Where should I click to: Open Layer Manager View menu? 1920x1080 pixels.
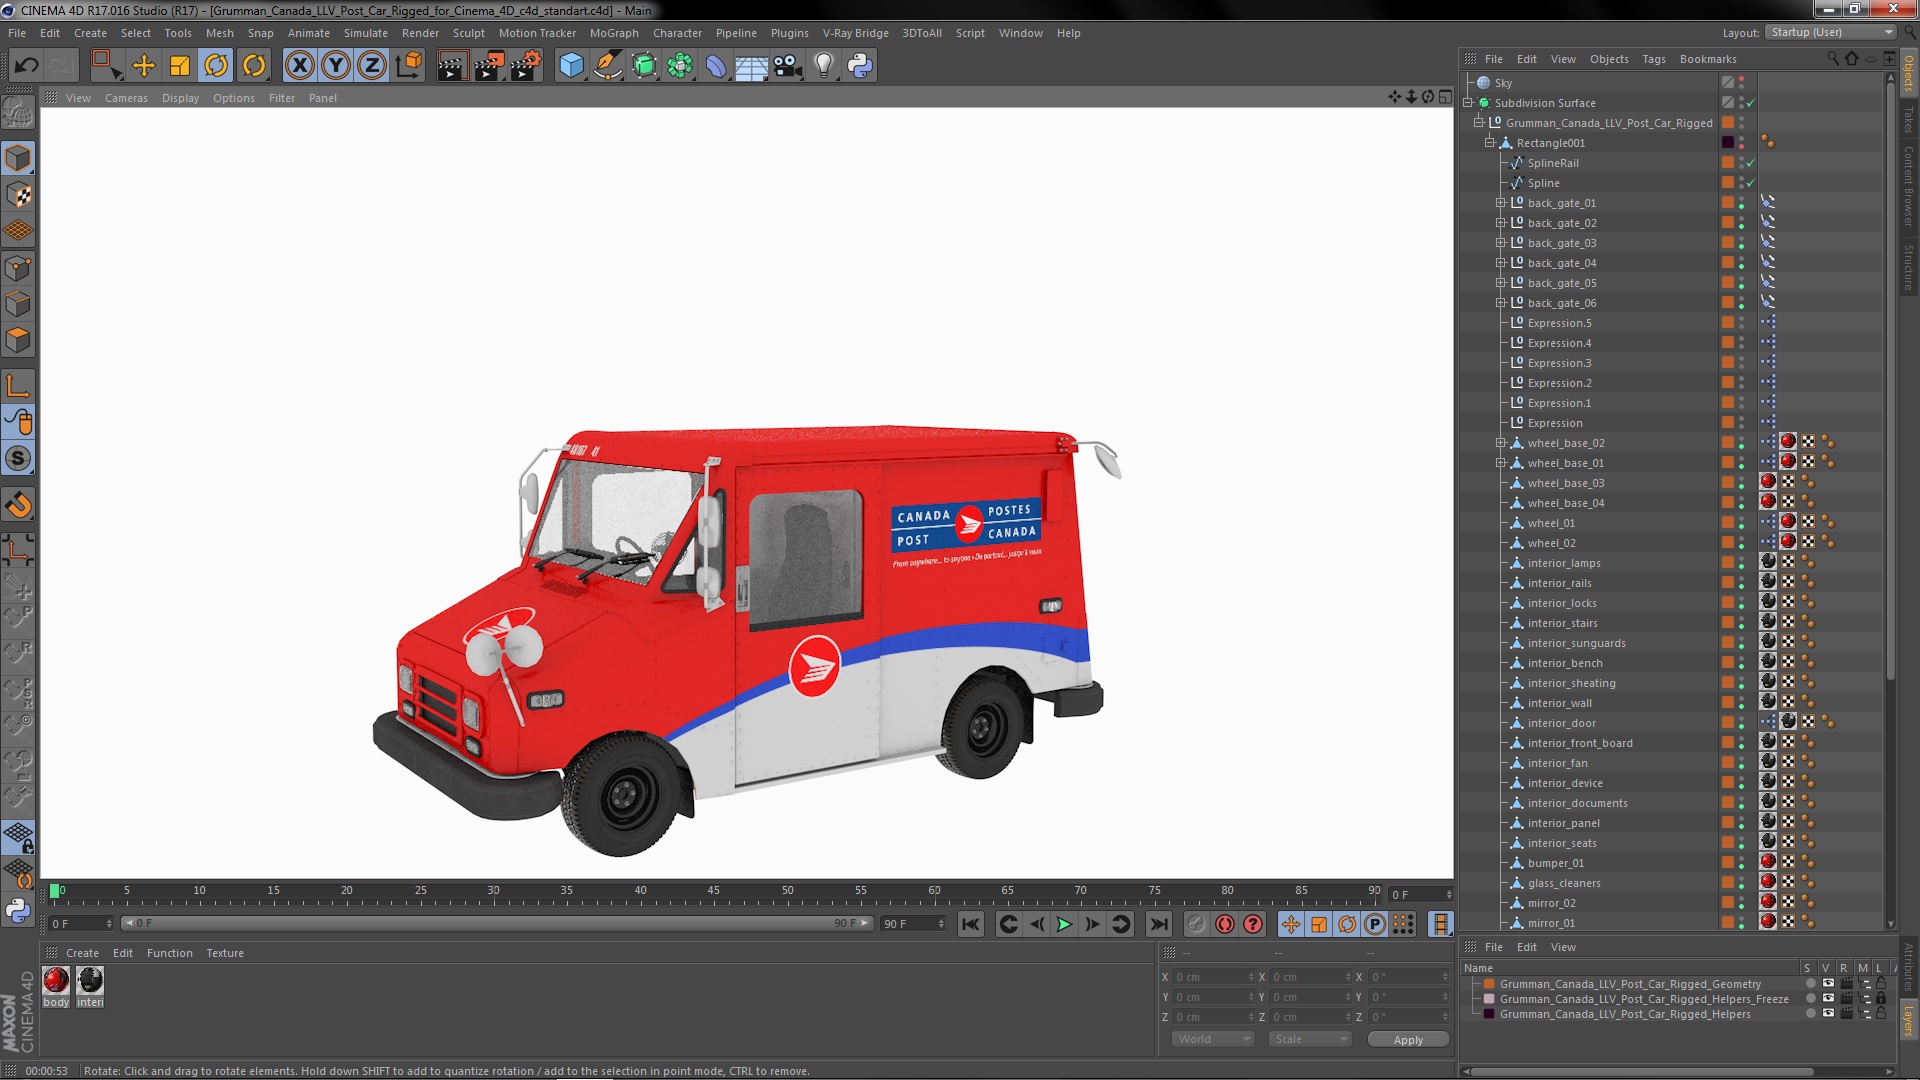tap(1563, 947)
